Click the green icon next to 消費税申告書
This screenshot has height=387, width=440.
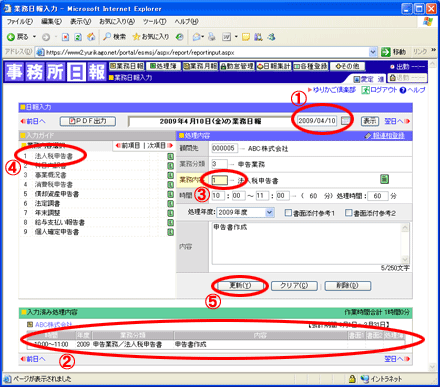click(x=170, y=184)
